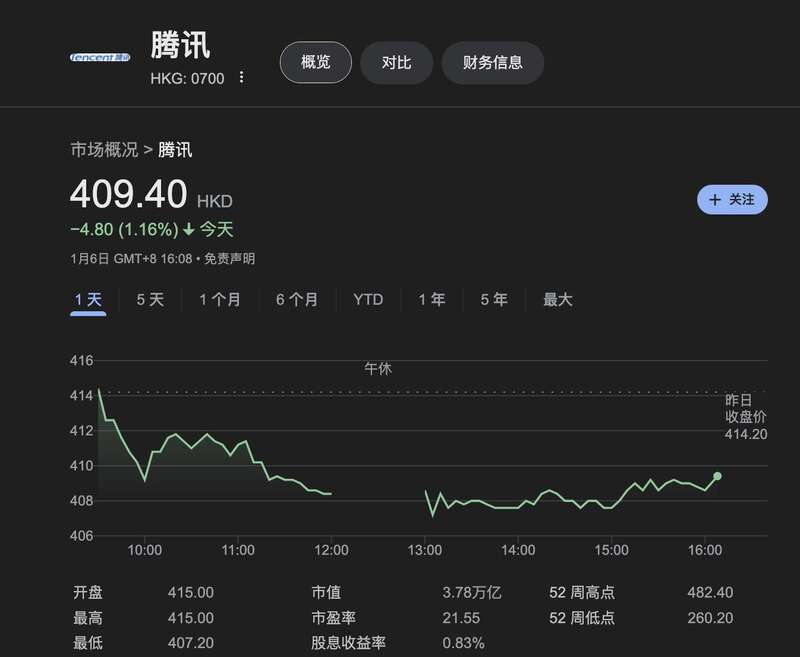The width and height of the screenshot is (800, 657).
Task: Click the 13:00 time axis label
Action: click(x=424, y=550)
